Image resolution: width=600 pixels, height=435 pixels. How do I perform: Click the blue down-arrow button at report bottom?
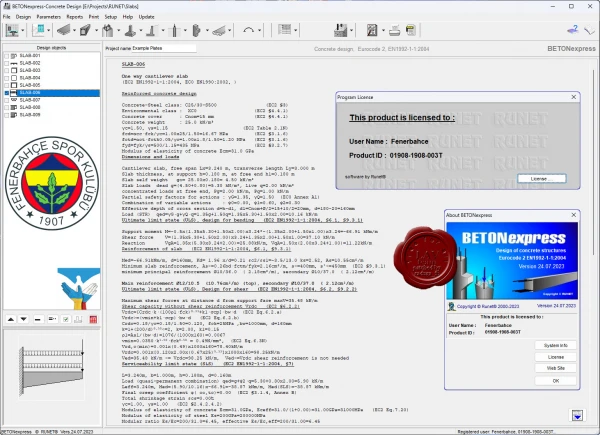pos(577,415)
